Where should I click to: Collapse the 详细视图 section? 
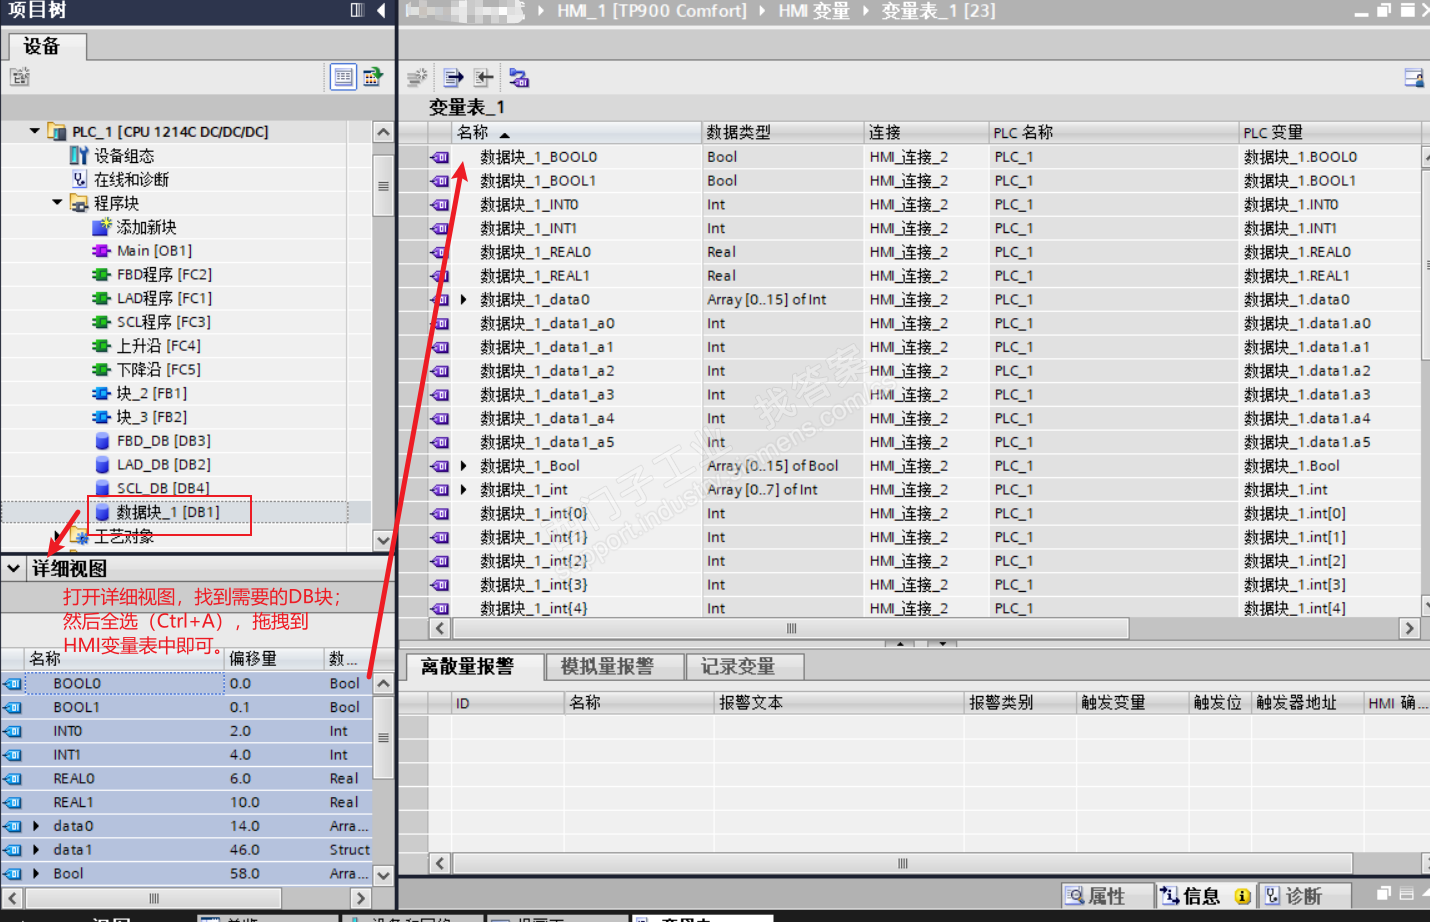[x=13, y=568]
